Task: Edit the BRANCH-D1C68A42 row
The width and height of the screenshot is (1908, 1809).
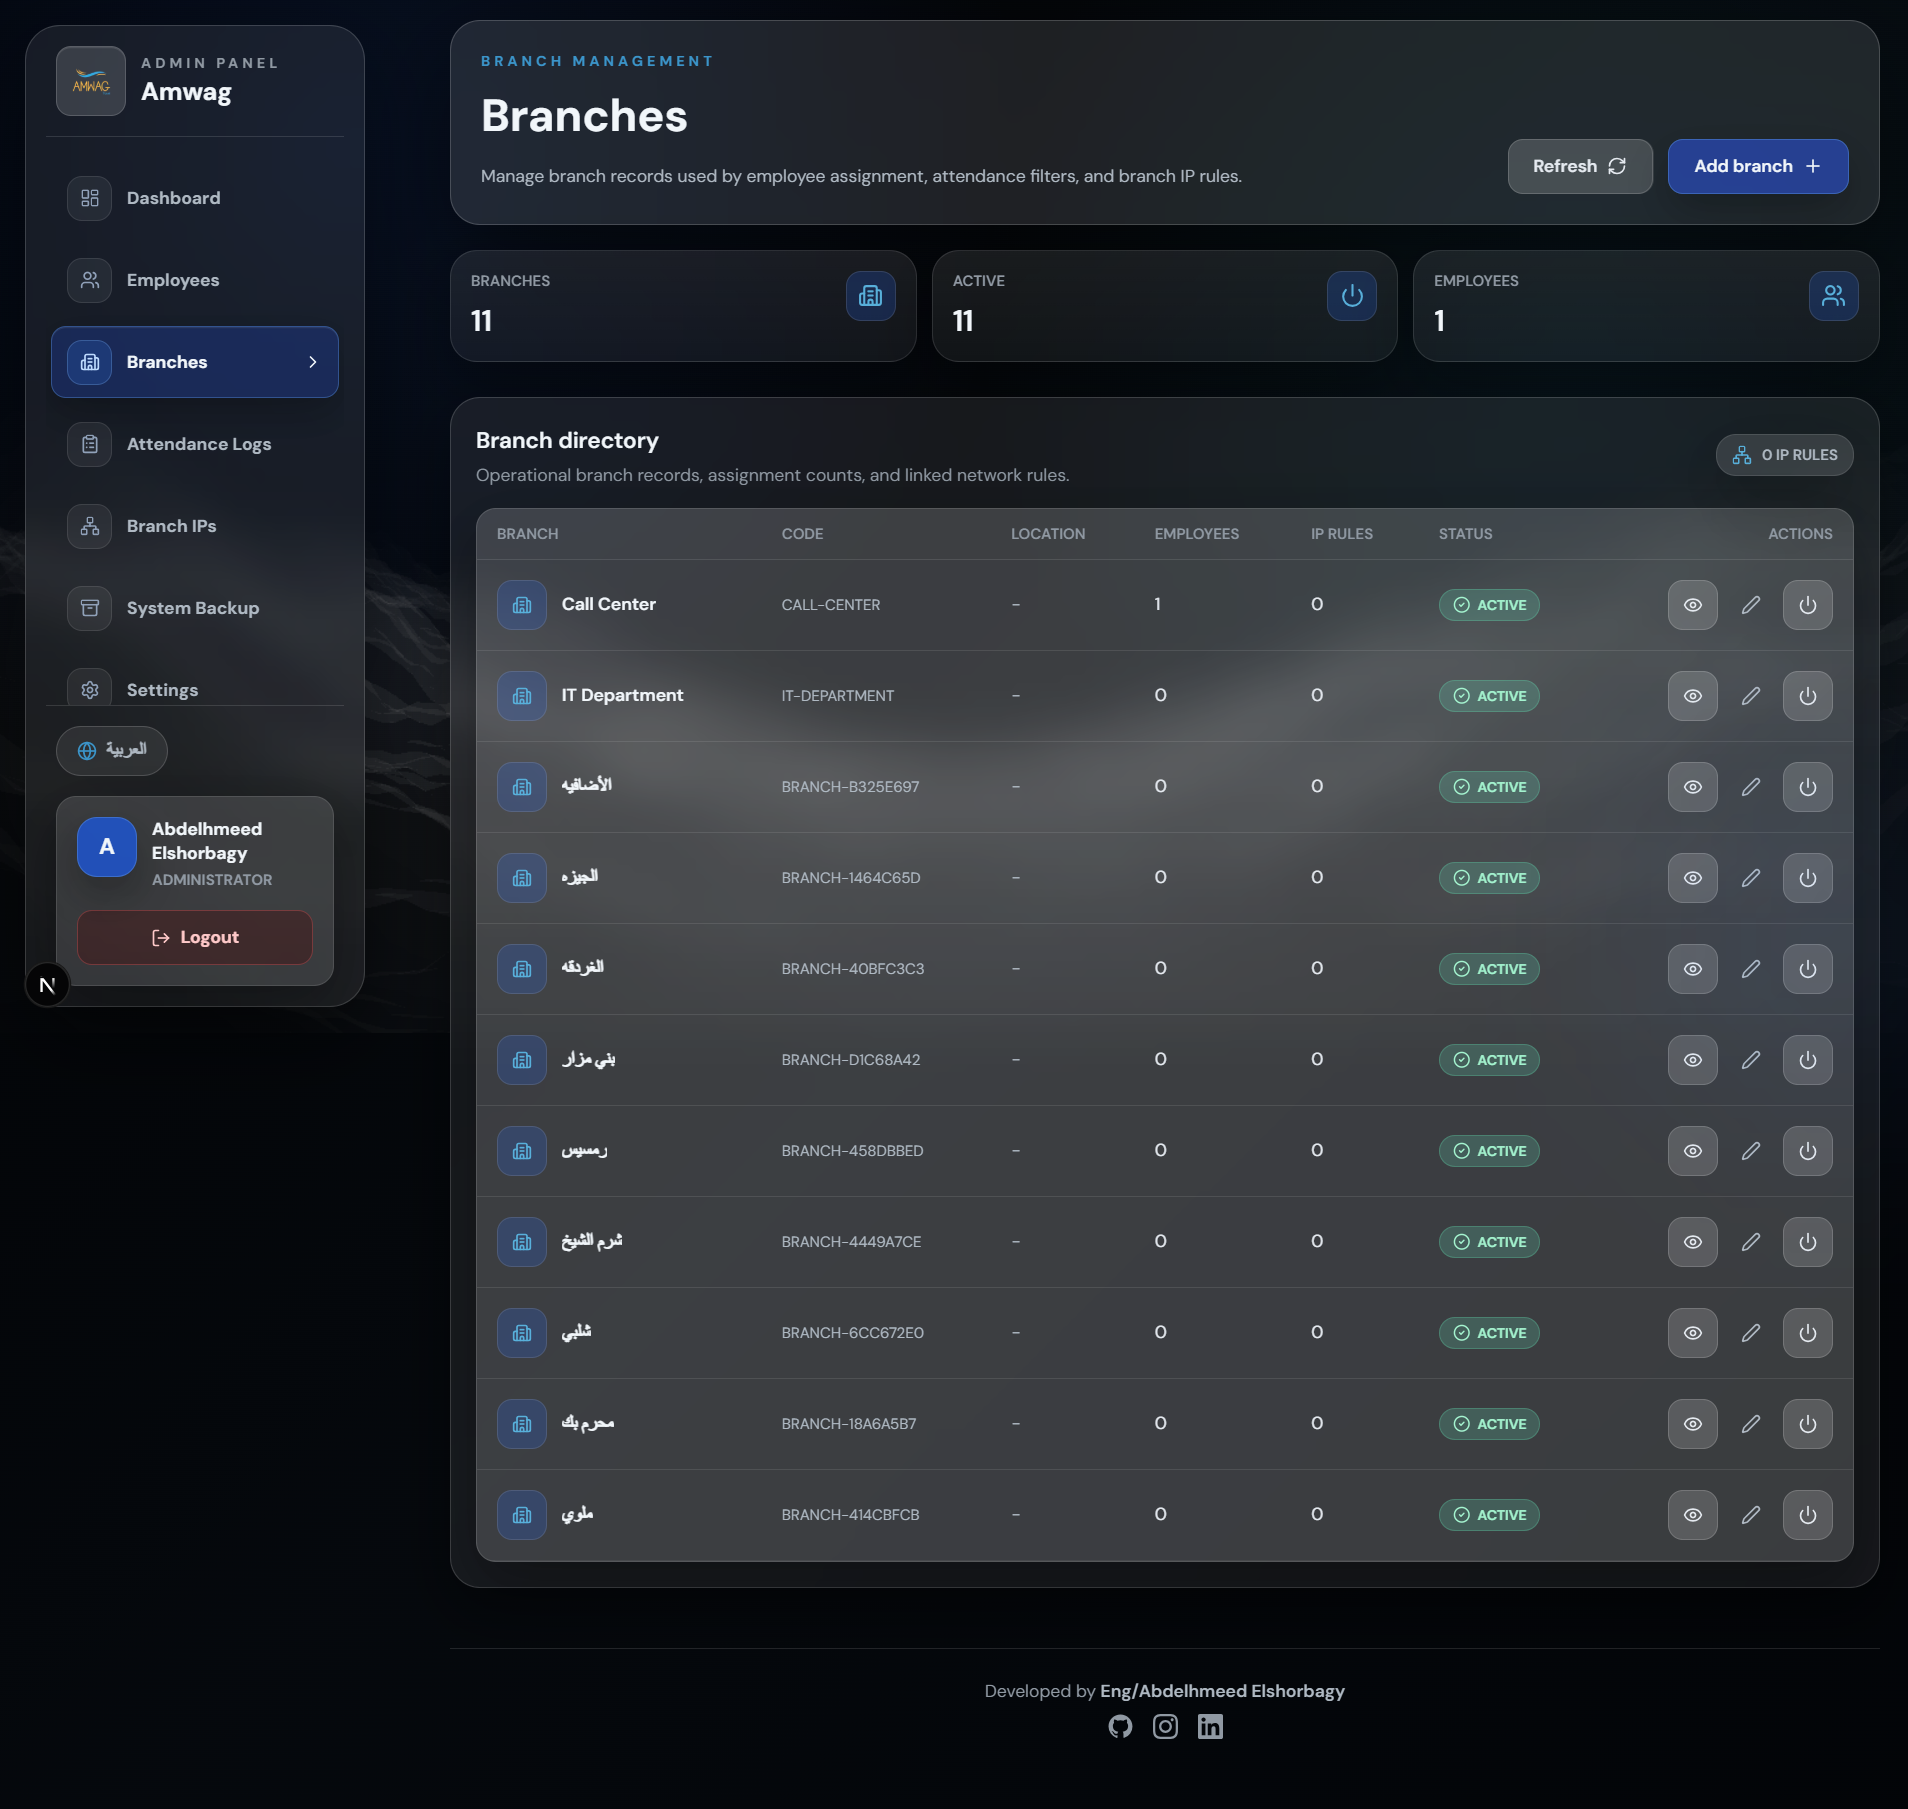Action: 1751,1060
